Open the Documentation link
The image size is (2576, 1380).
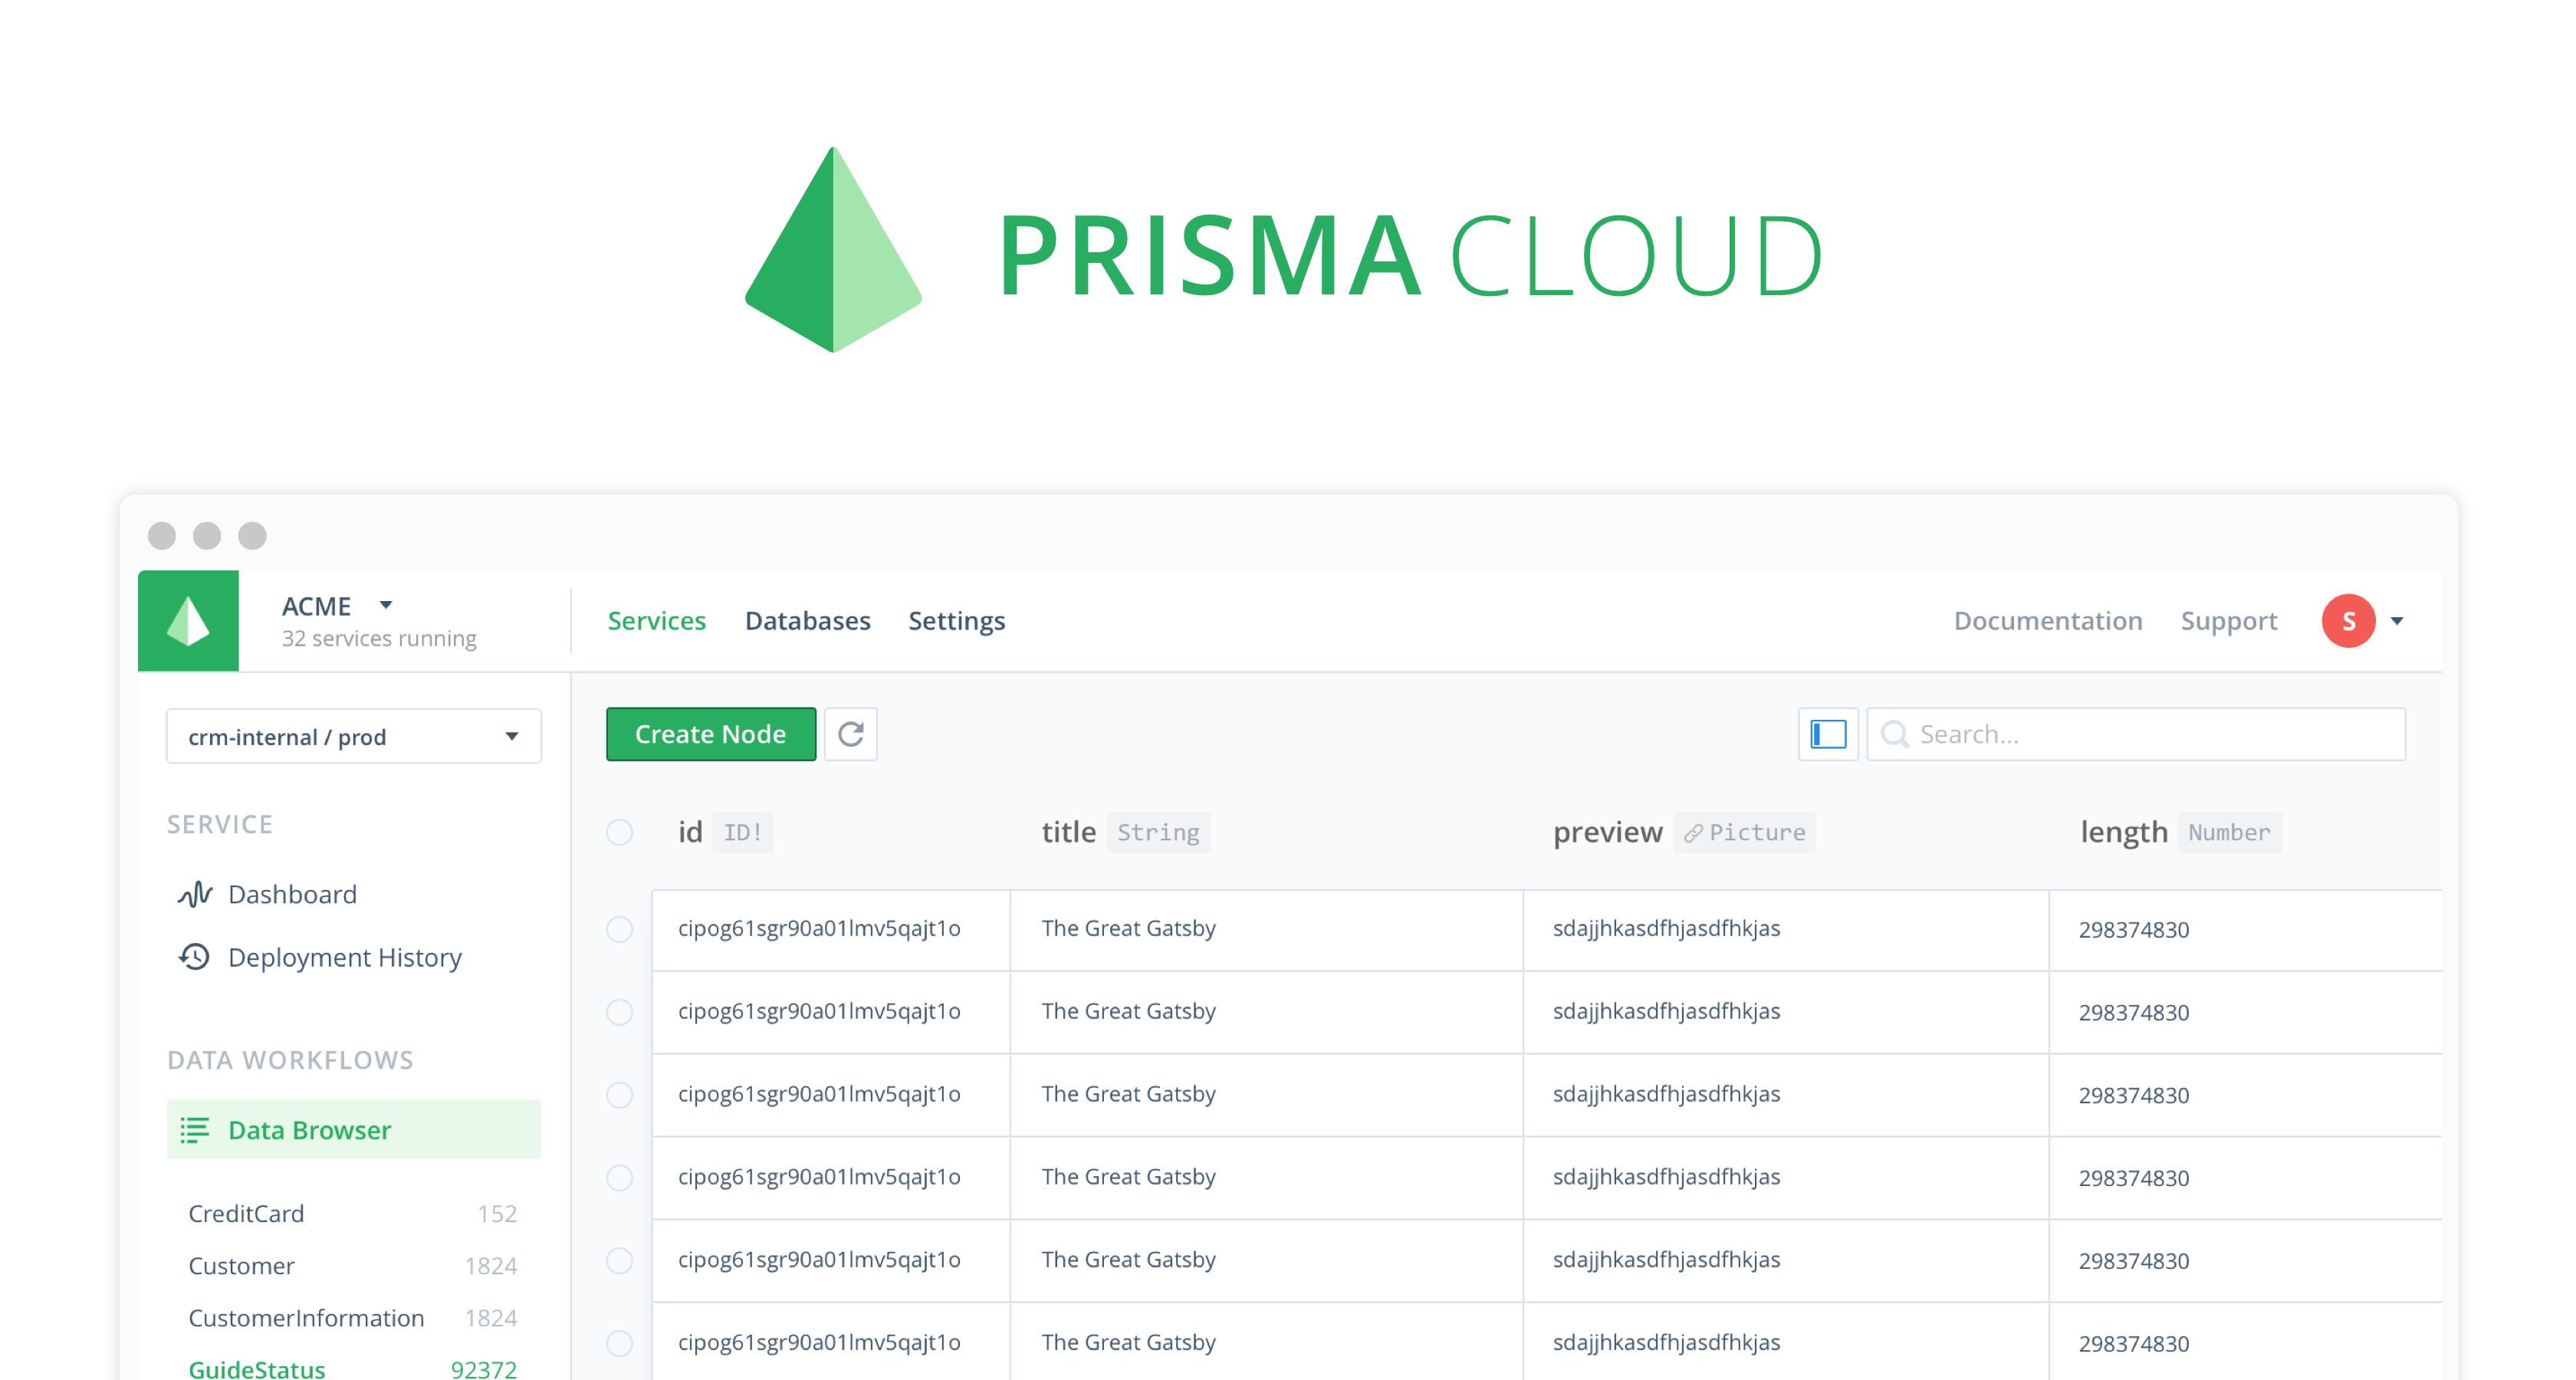point(2047,621)
